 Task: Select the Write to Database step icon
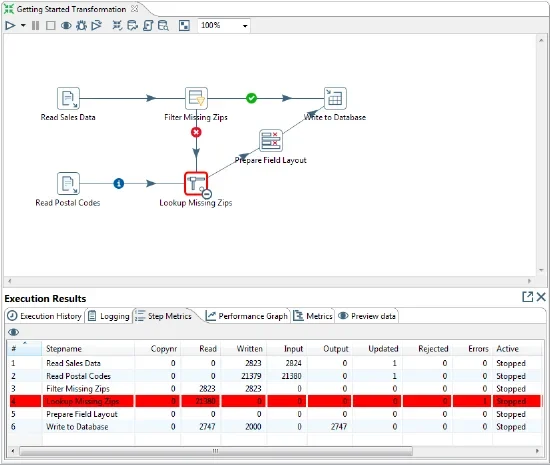pos(335,98)
